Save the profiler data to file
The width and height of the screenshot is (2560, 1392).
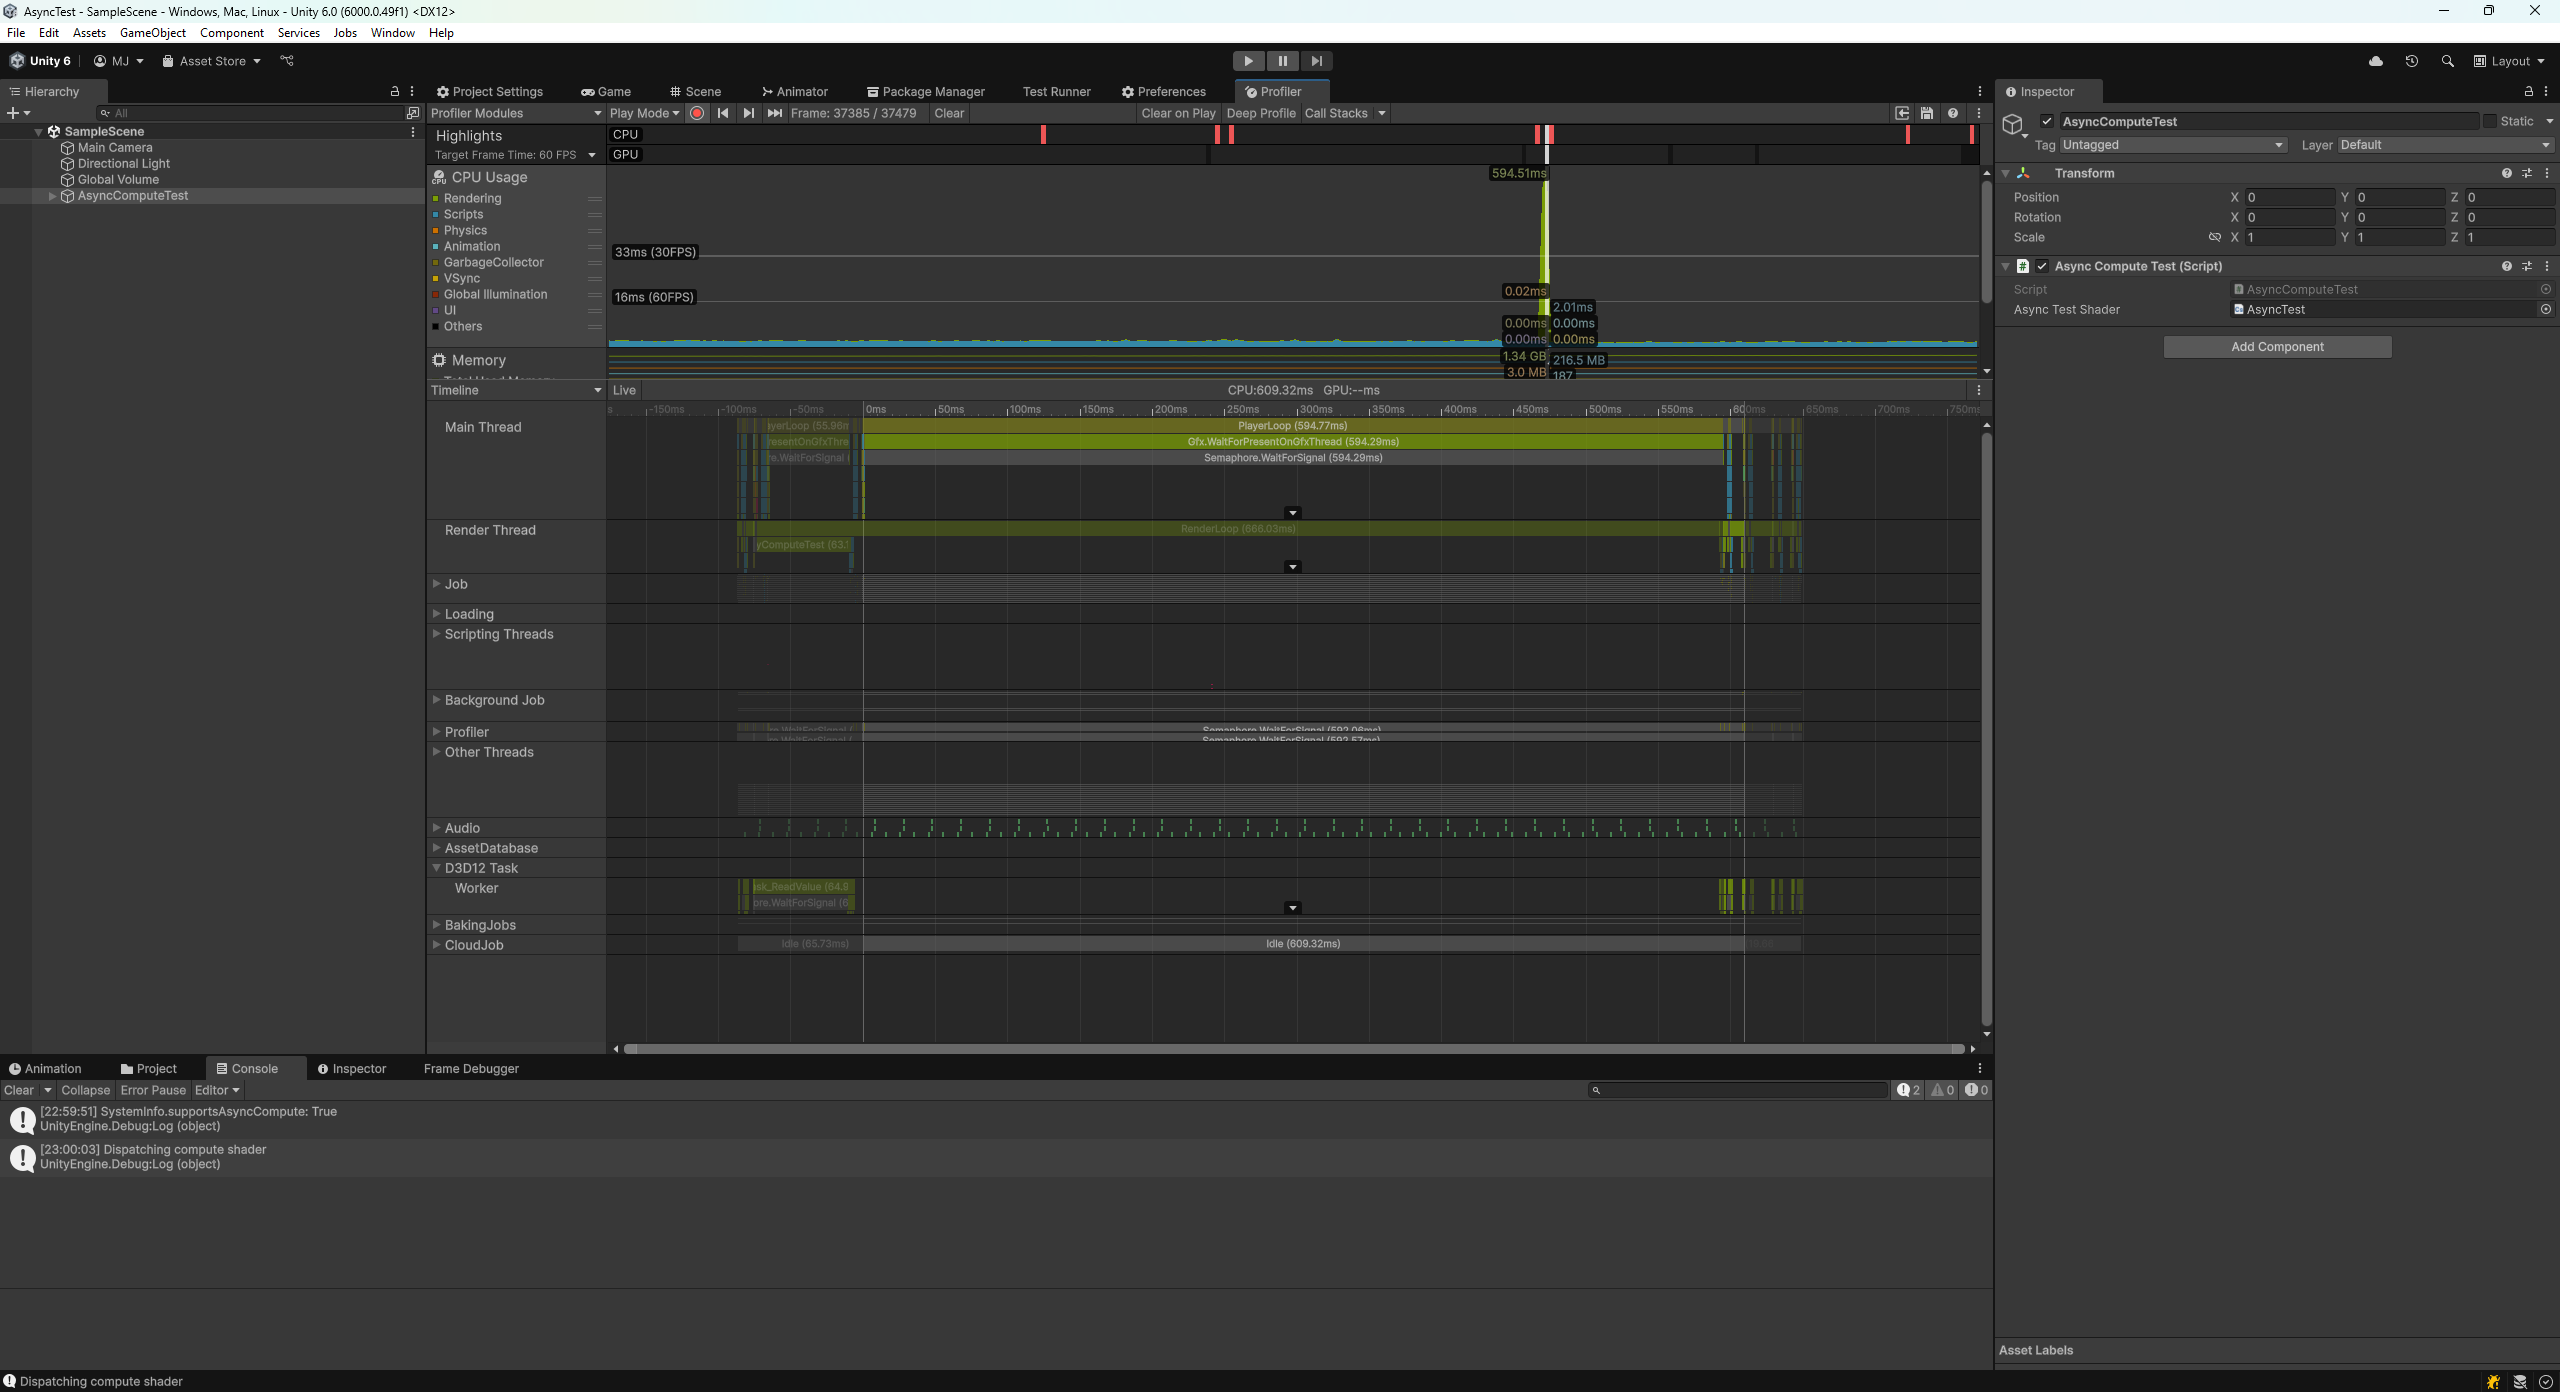[x=1927, y=113]
